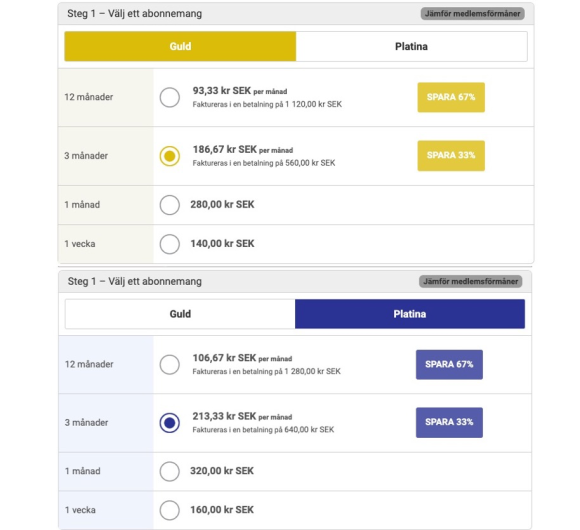Click the yellow SPARA 67% badge
580x530 pixels.
coord(451,97)
